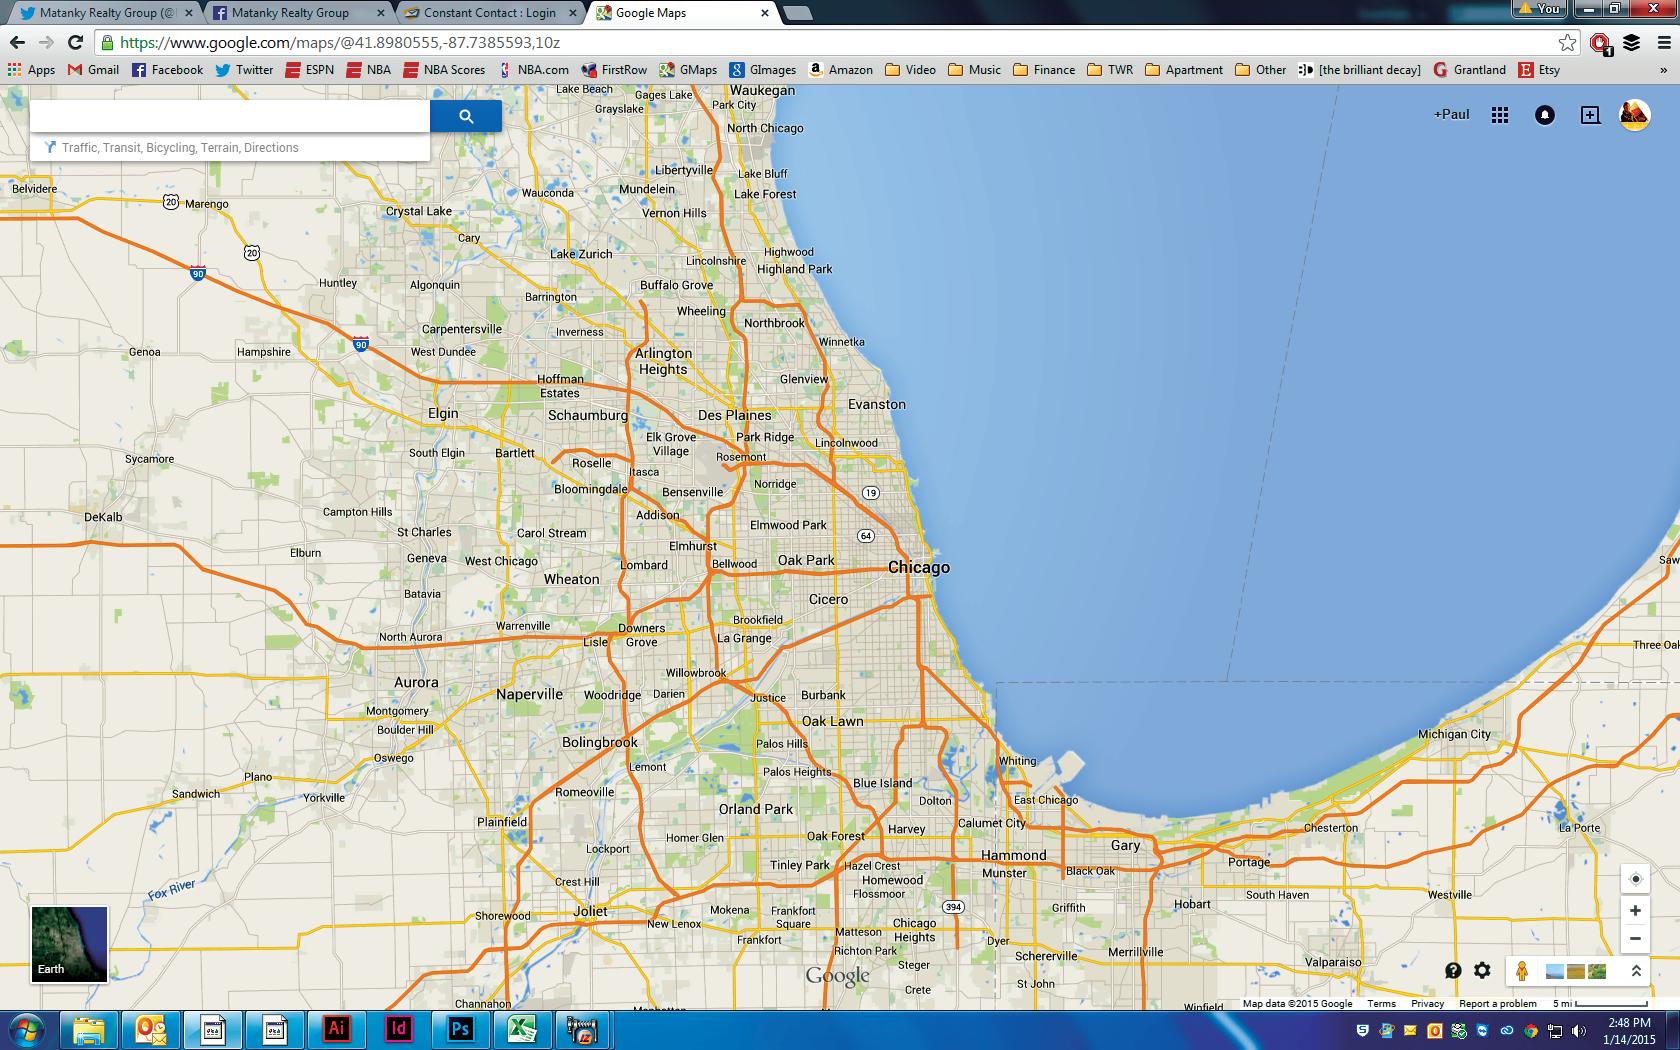1680x1050 pixels.
Task: Launch Adobe Illustrator from the taskbar
Action: coord(337,1029)
